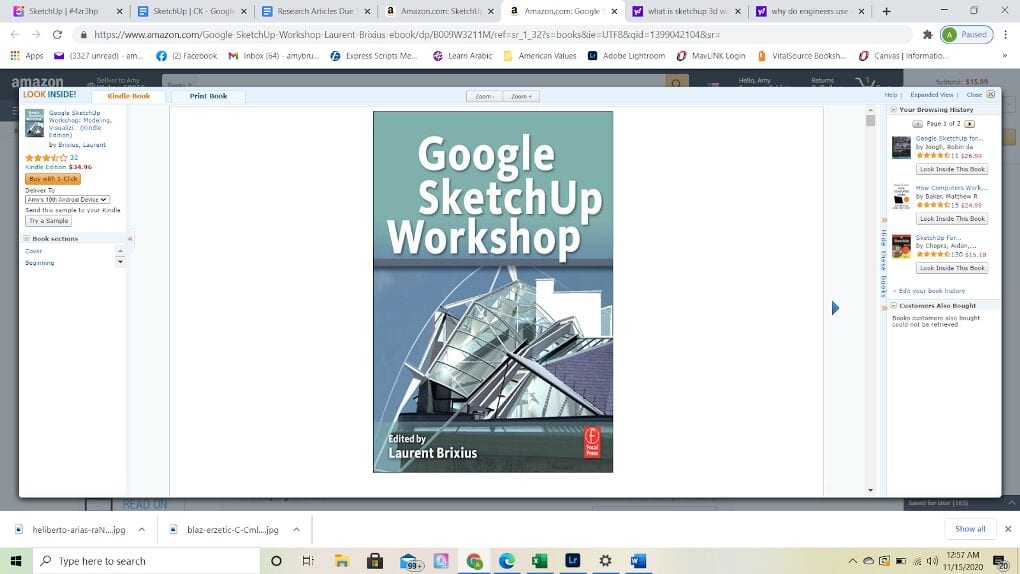Look inside SketchUp For... by Chopra
This screenshot has width=1020, height=574.
click(x=952, y=268)
